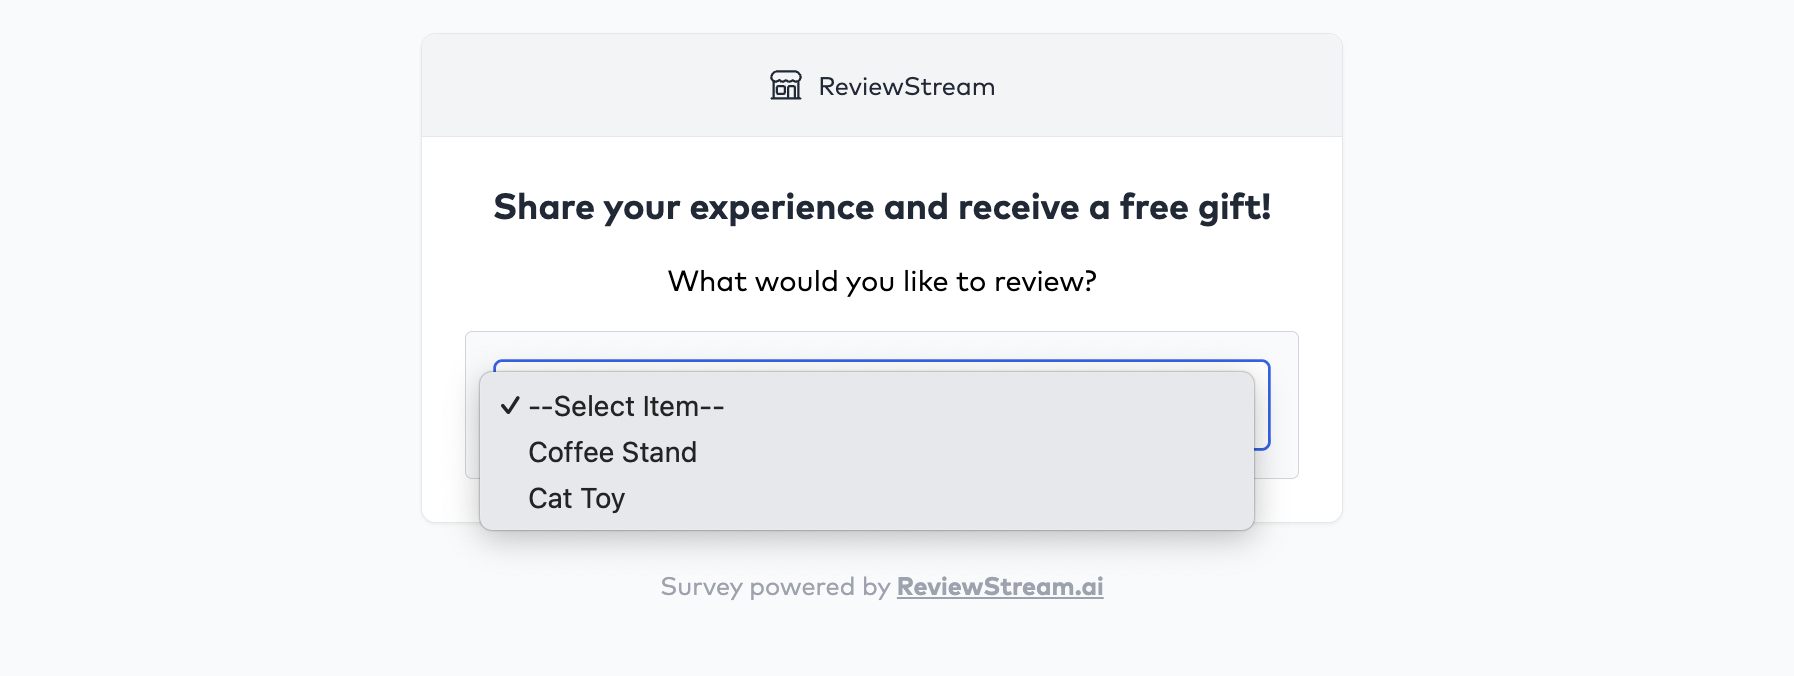The height and width of the screenshot is (676, 1794).
Task: Click the "Survey powered by" footer text
Action: click(x=775, y=587)
